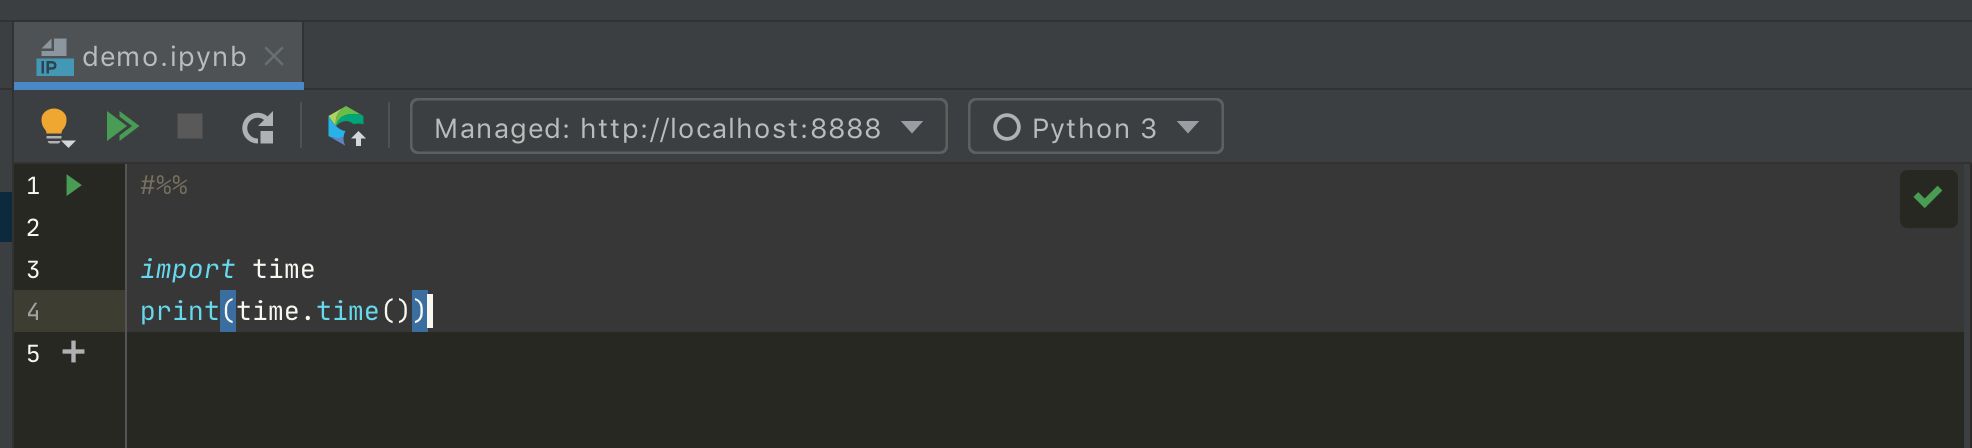Click the print function name on line 4
Screen dimensions: 1972x448
179,311
